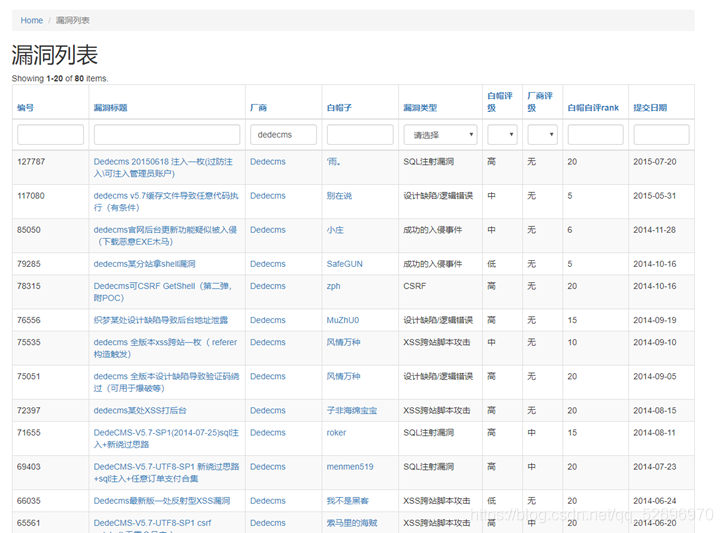
Task: Open Dedecms vendor link in row 72397
Action: click(x=268, y=410)
